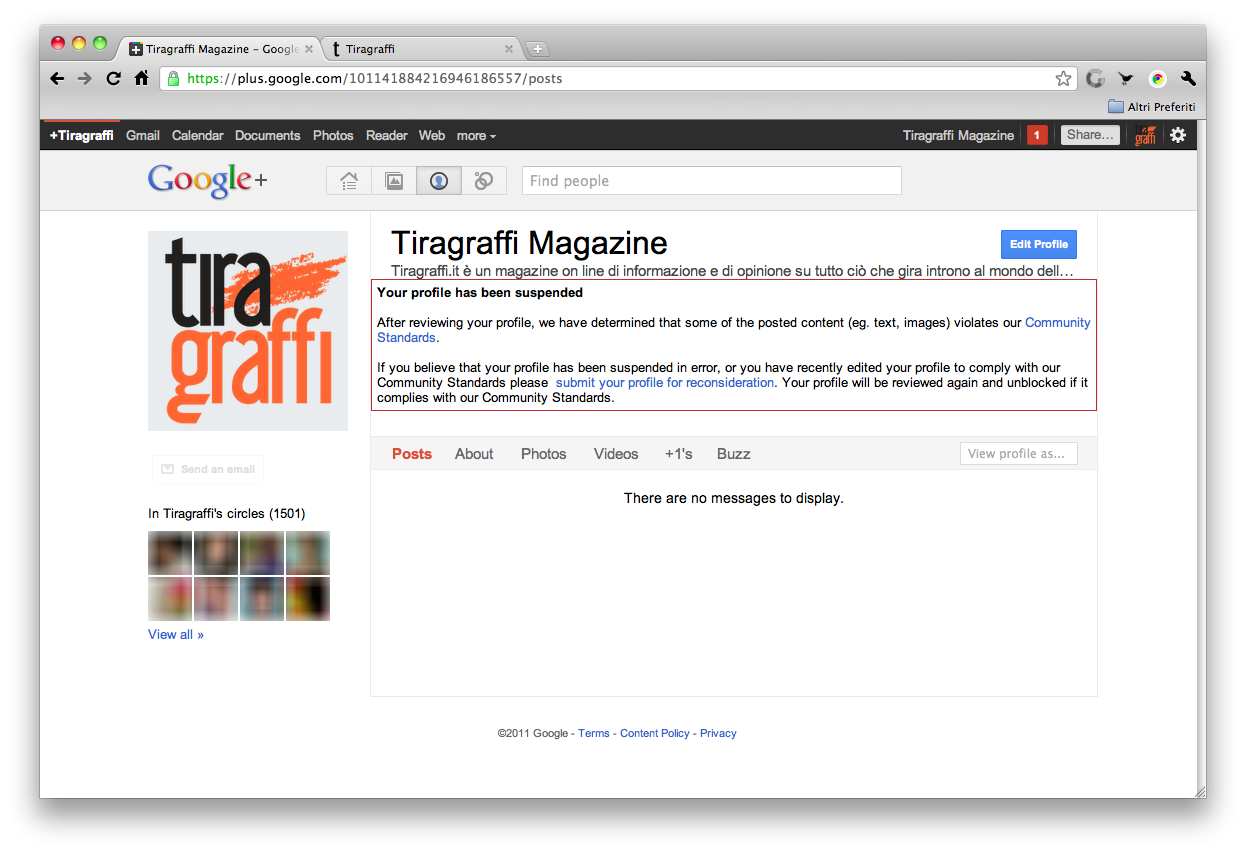Click 'There are no messages to display.' text
This screenshot has height=853, width=1246.
click(734, 498)
